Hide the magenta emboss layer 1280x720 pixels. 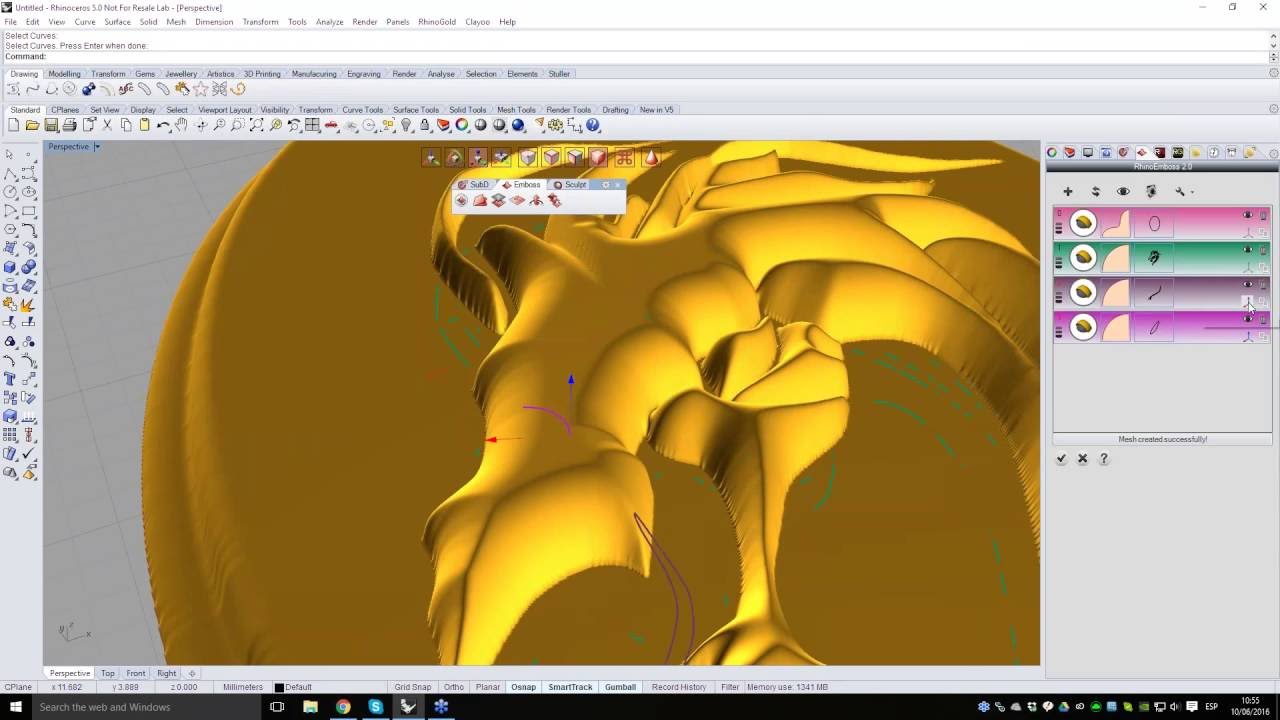(1247, 319)
